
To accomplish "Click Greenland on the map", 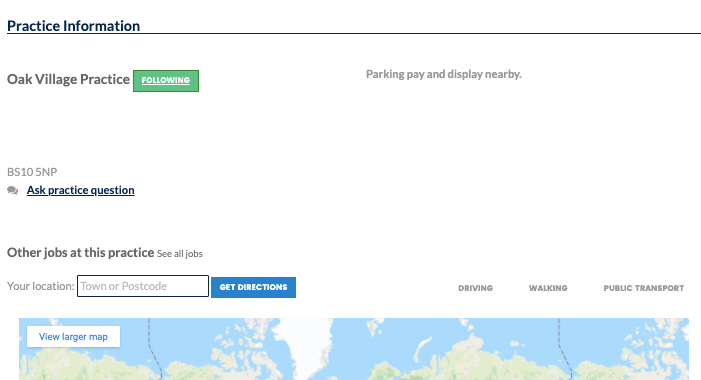I will [x=306, y=346].
